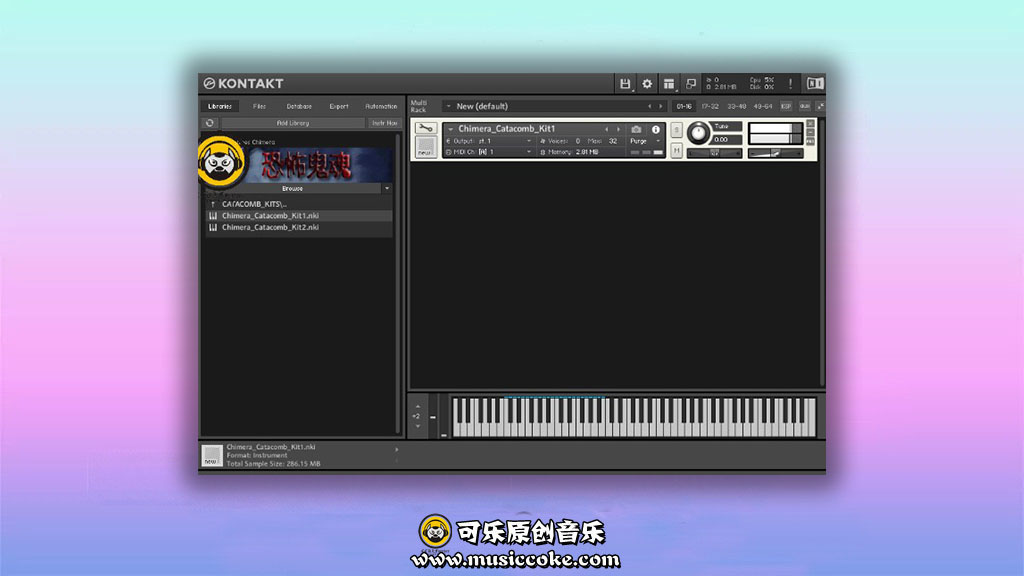Click the Kontakt logo in header

click(243, 84)
